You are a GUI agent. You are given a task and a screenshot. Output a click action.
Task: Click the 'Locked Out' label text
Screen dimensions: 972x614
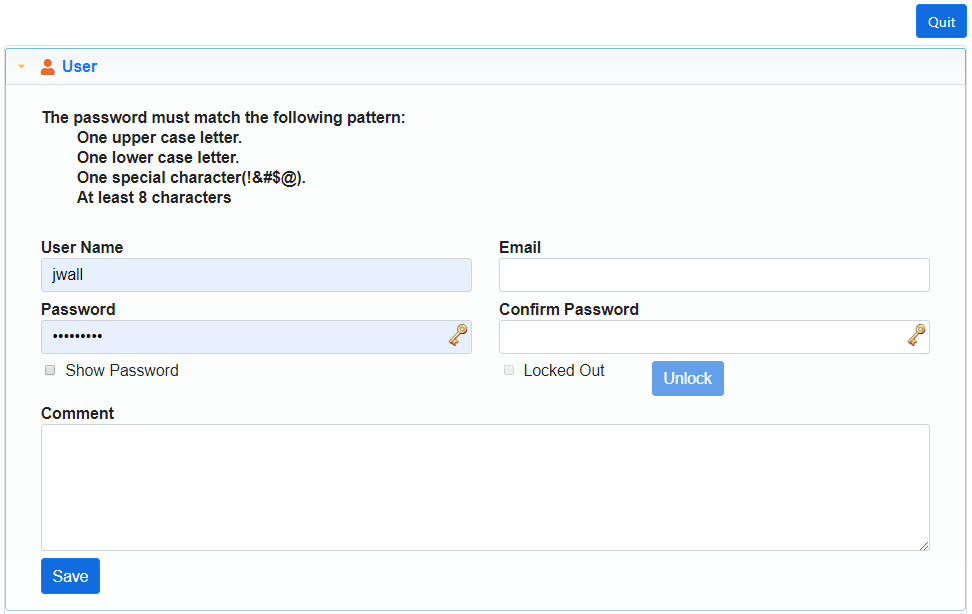(x=564, y=370)
